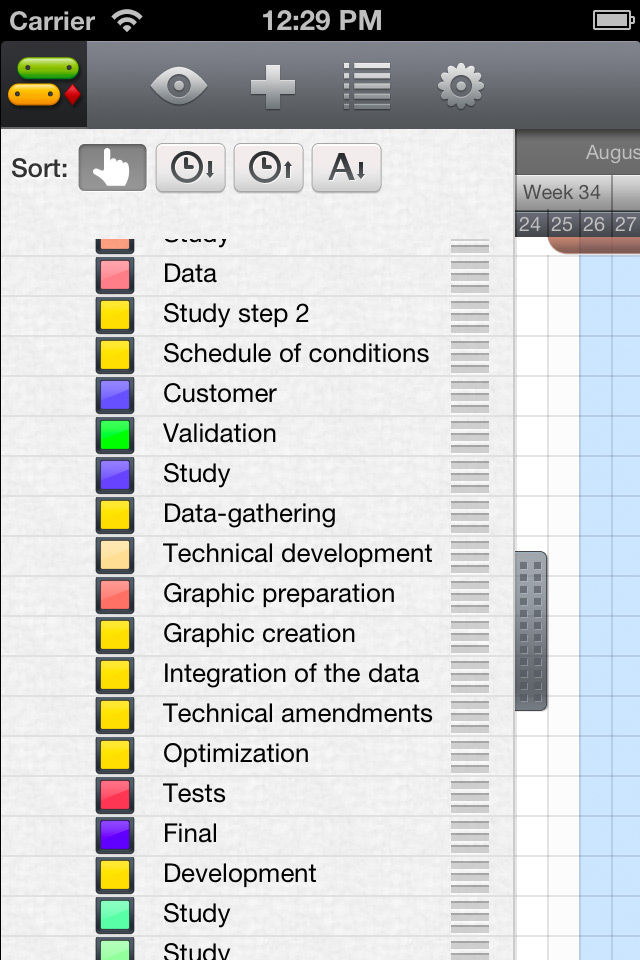The height and width of the screenshot is (960, 640).
Task: Click reorder handle beside Tests
Action: pos(470,794)
